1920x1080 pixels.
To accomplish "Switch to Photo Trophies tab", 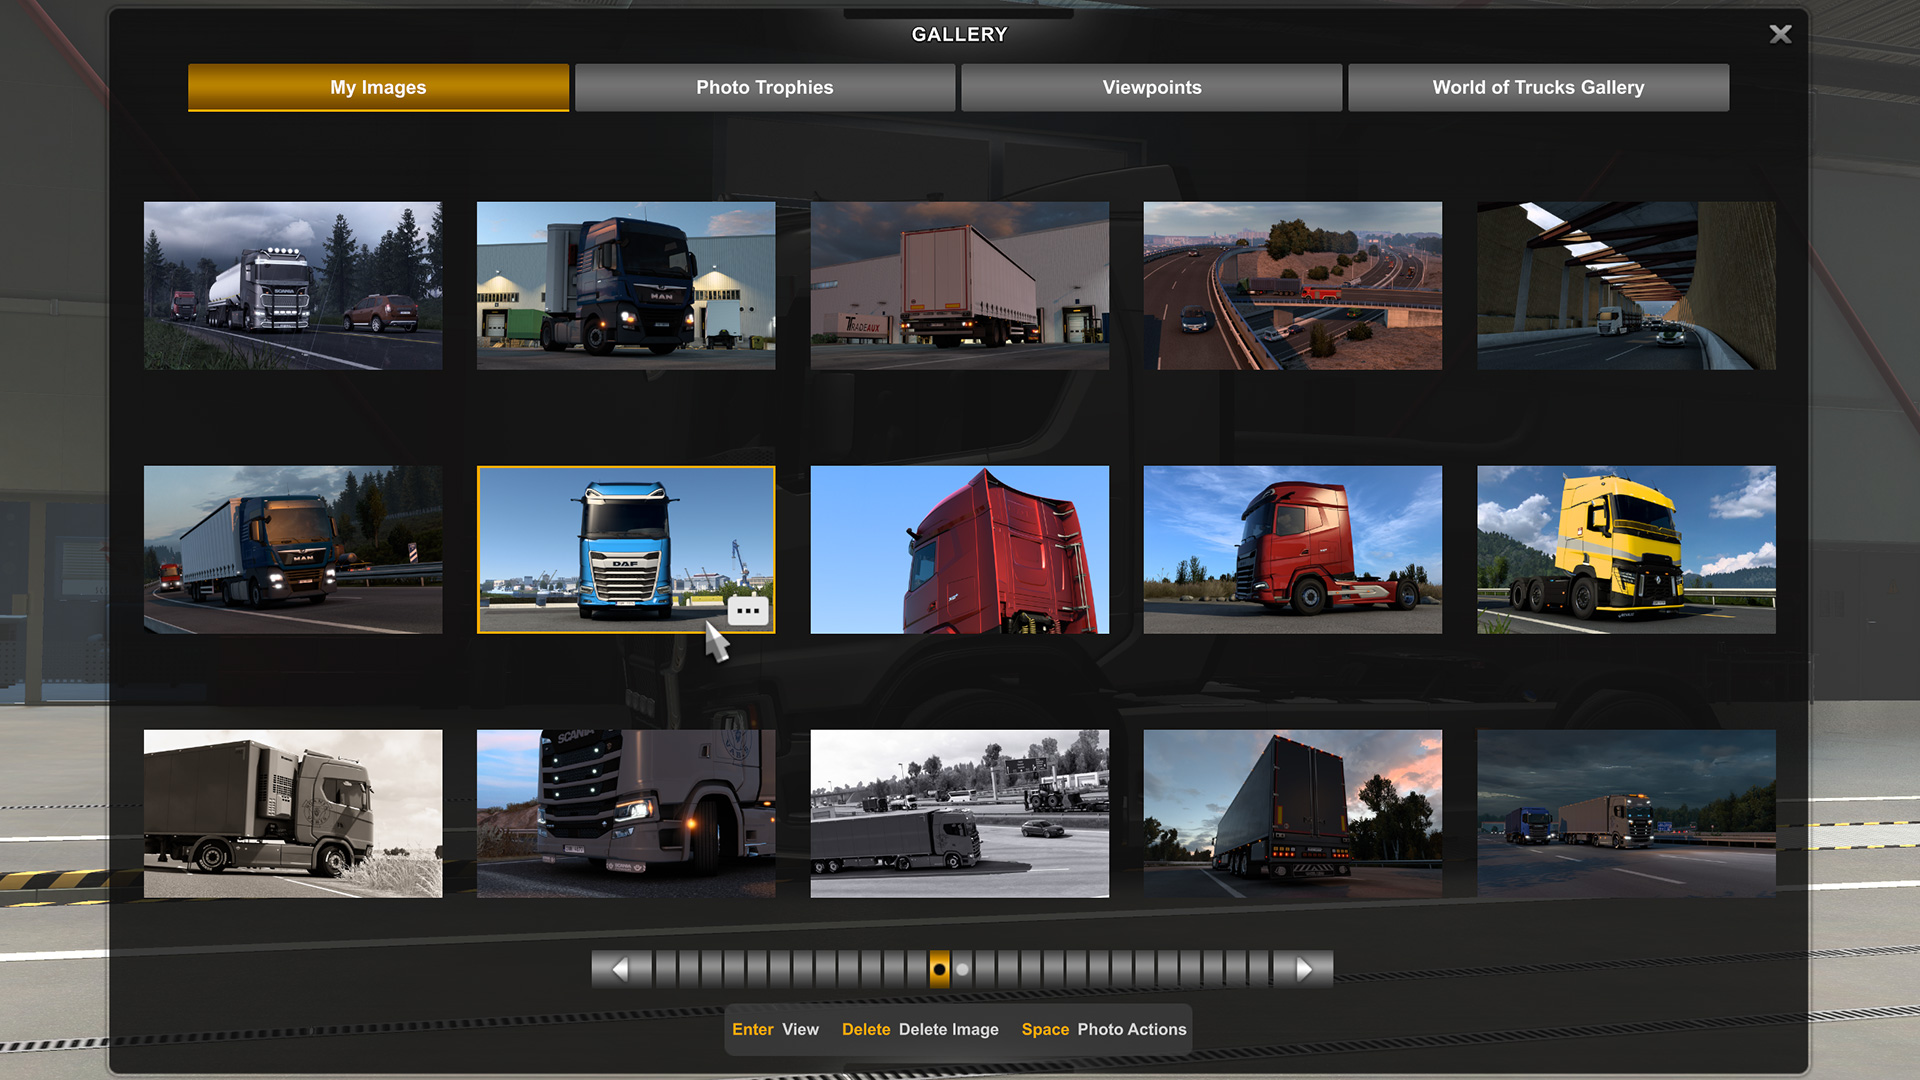I will [x=764, y=88].
